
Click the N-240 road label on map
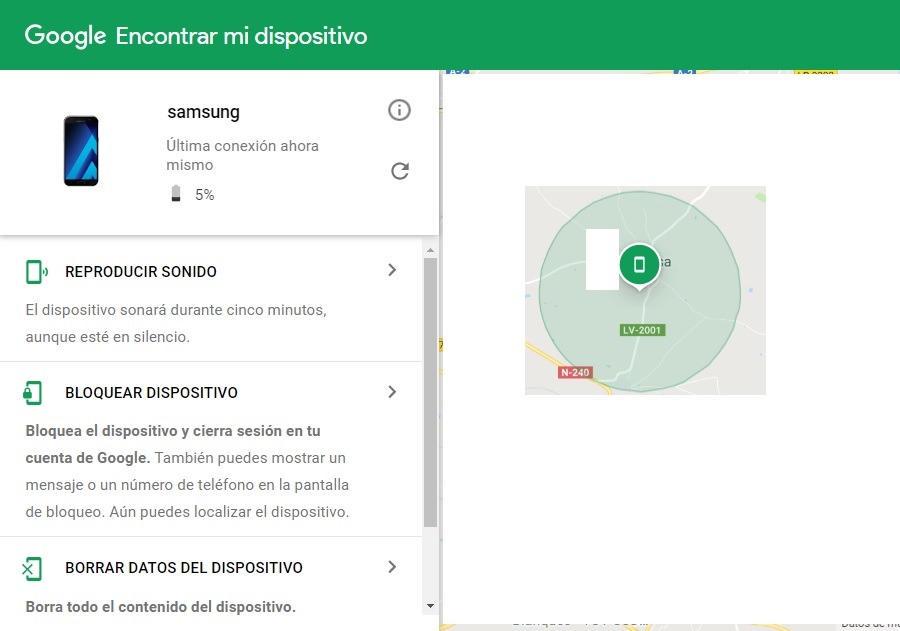[575, 372]
